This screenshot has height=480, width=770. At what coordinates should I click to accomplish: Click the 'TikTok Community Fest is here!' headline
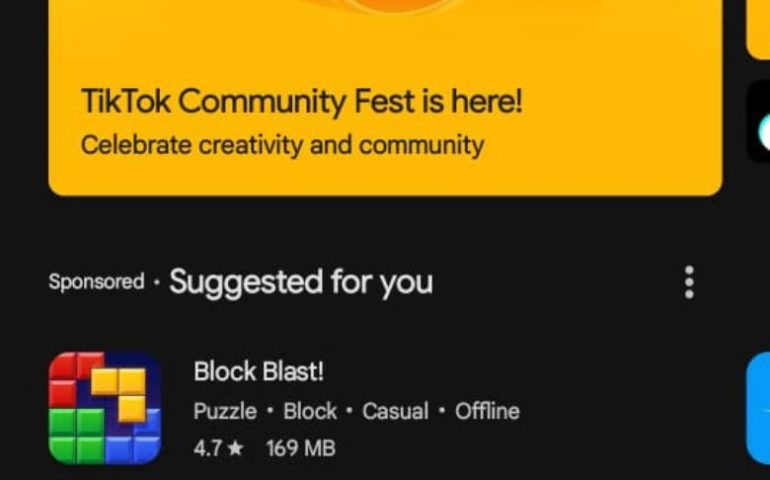[x=302, y=102]
